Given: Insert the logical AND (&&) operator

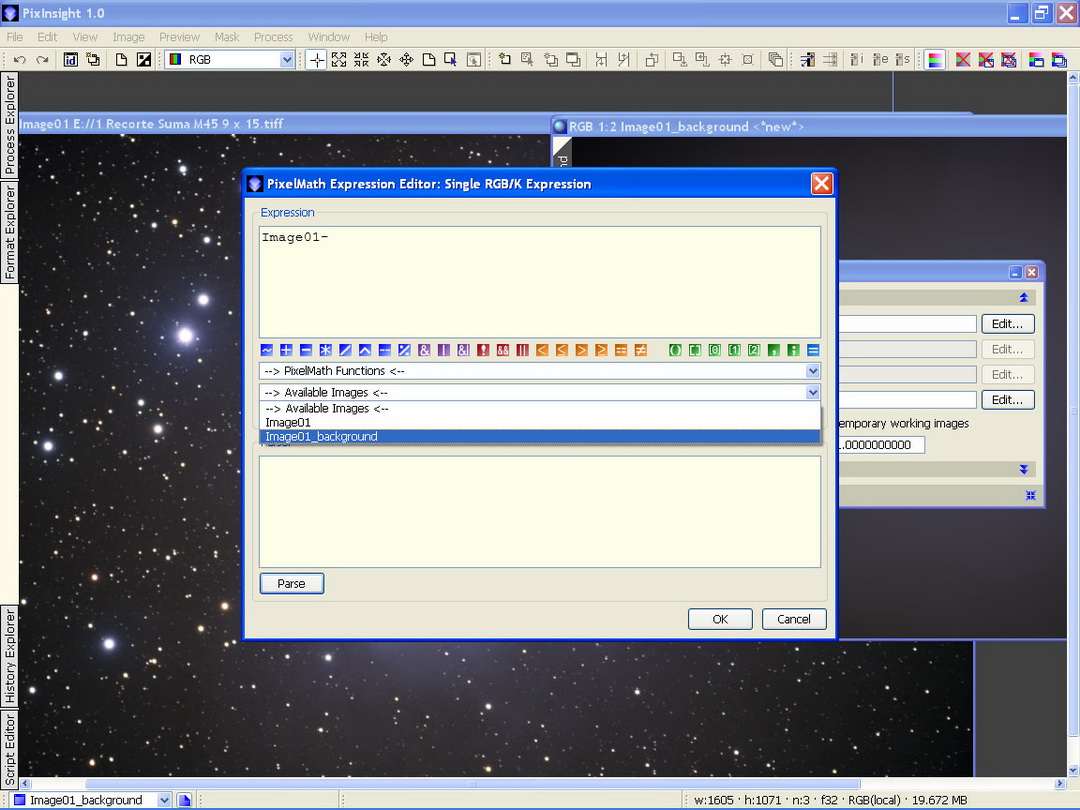Looking at the screenshot, I should [503, 350].
